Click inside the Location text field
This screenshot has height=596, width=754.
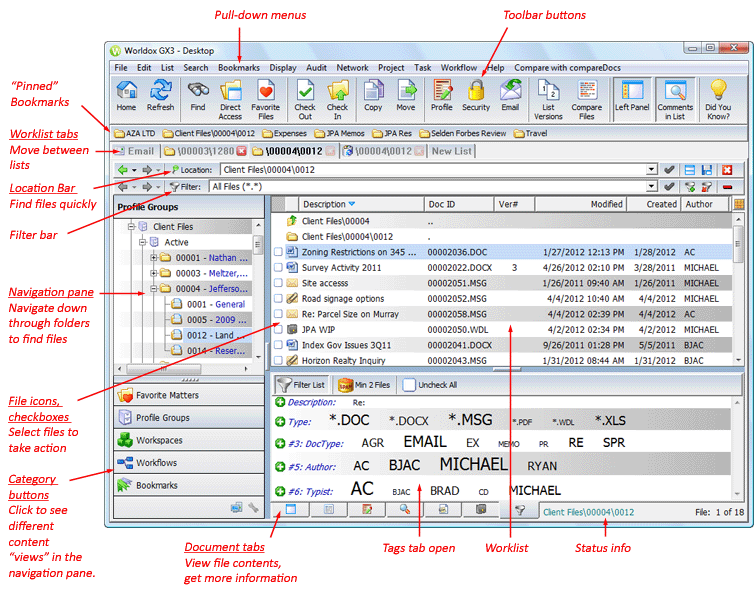click(x=433, y=170)
